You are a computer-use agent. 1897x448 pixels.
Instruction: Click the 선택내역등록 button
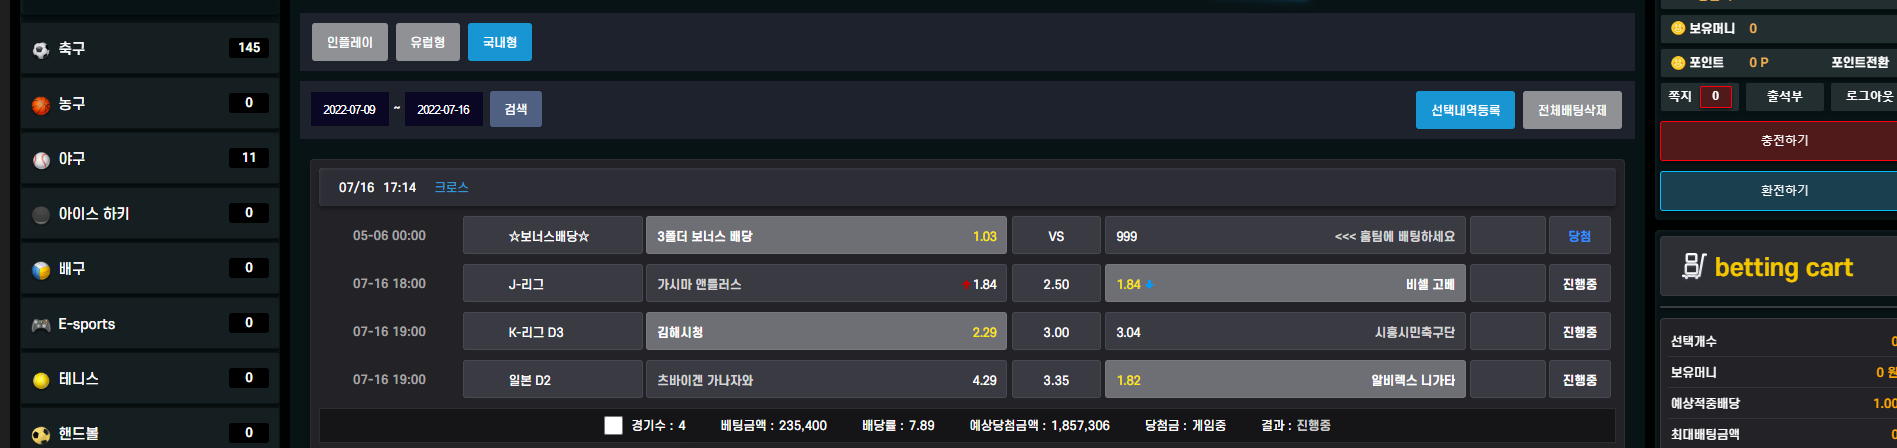point(1465,110)
